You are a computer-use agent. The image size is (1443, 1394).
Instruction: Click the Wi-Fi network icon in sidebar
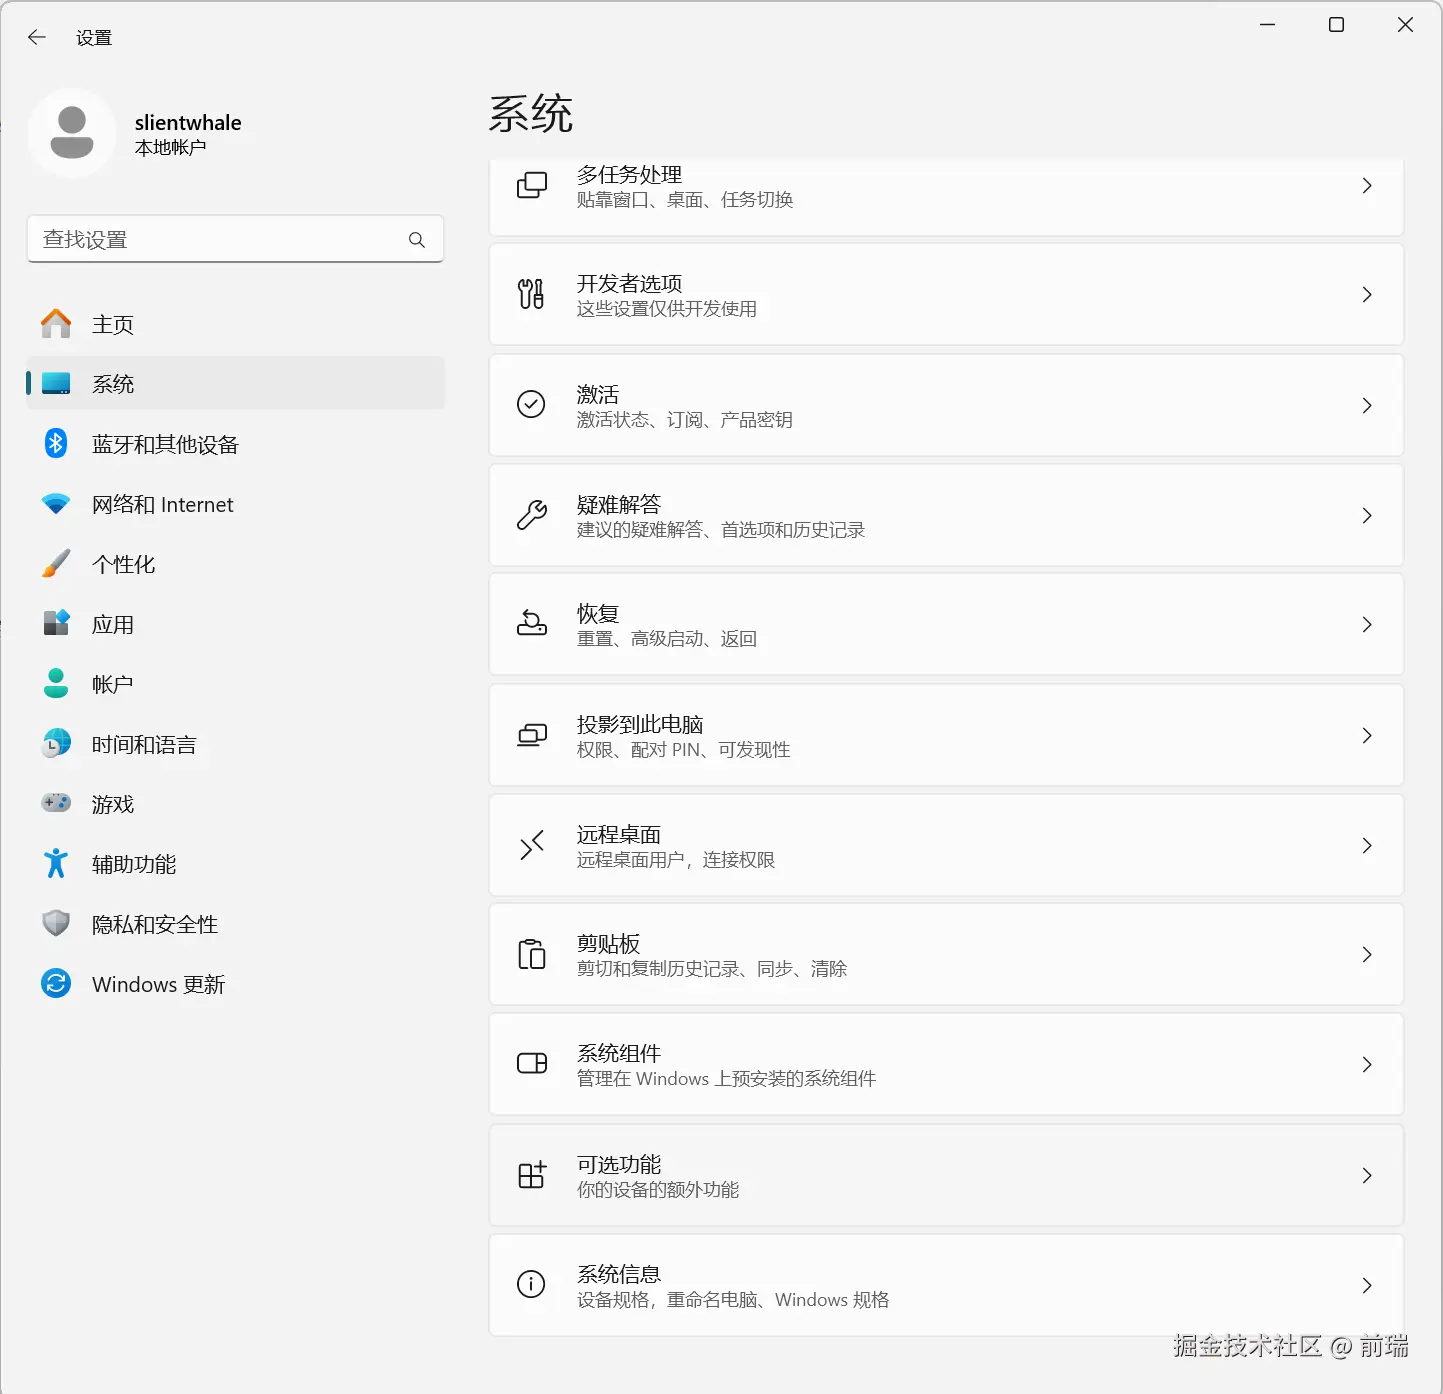point(56,504)
